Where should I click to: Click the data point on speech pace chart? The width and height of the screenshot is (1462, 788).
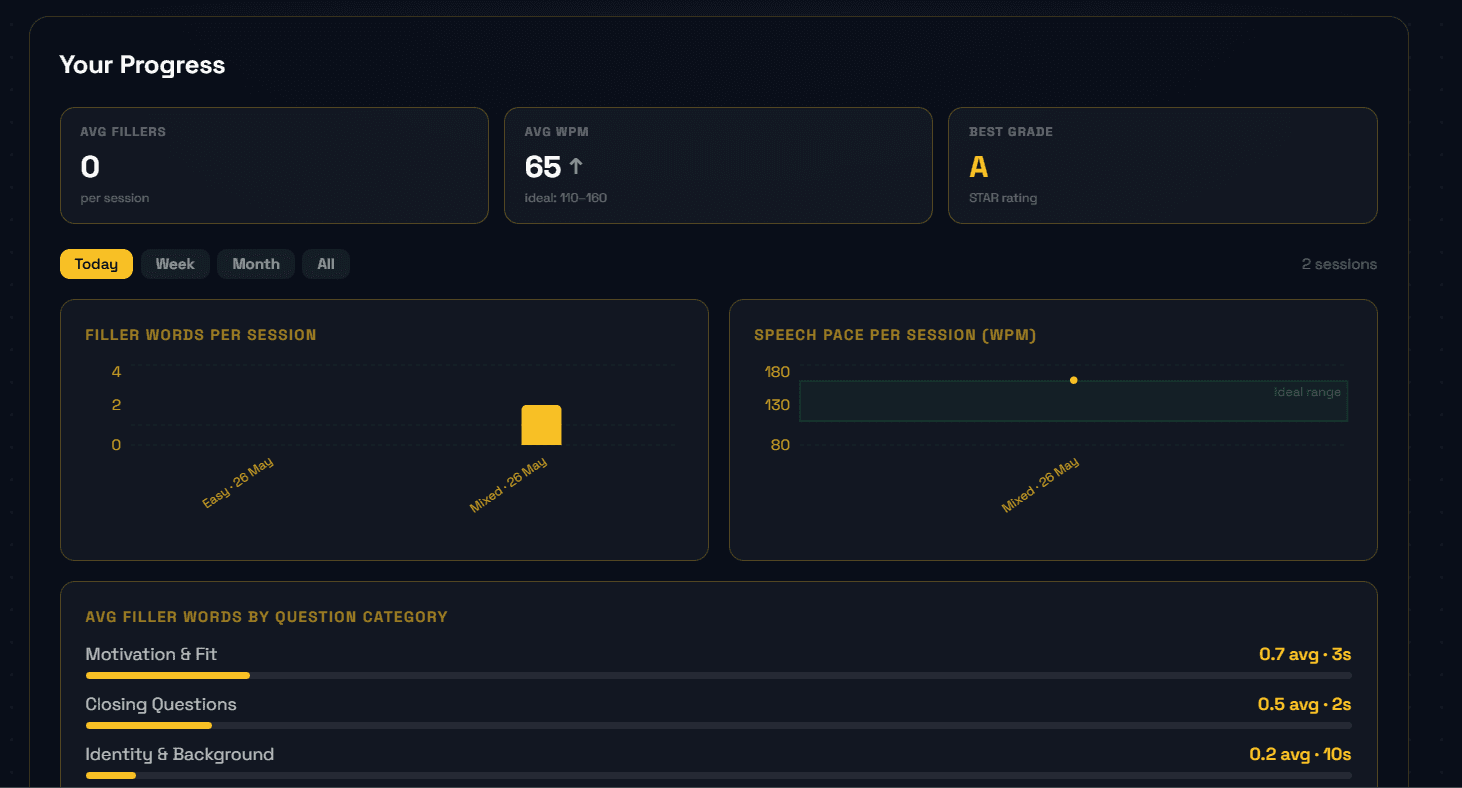tap(1074, 380)
